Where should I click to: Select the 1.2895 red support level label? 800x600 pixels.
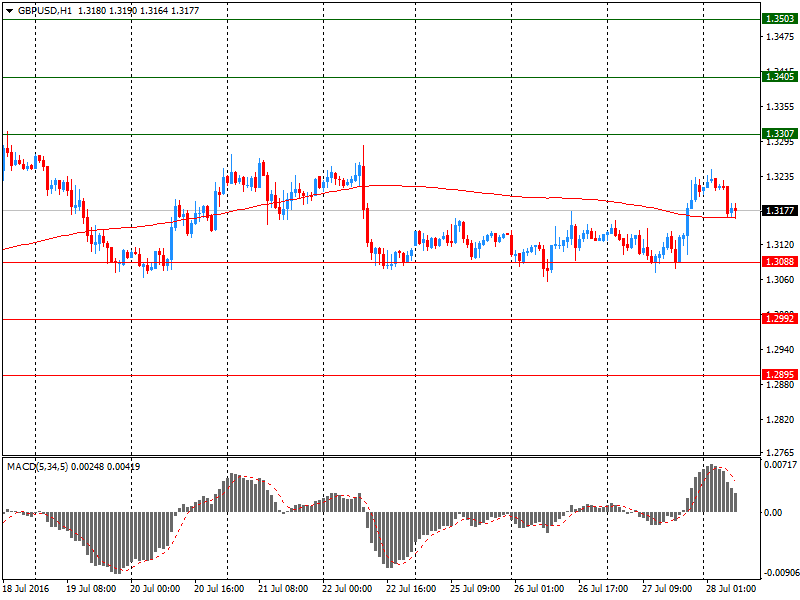click(779, 375)
